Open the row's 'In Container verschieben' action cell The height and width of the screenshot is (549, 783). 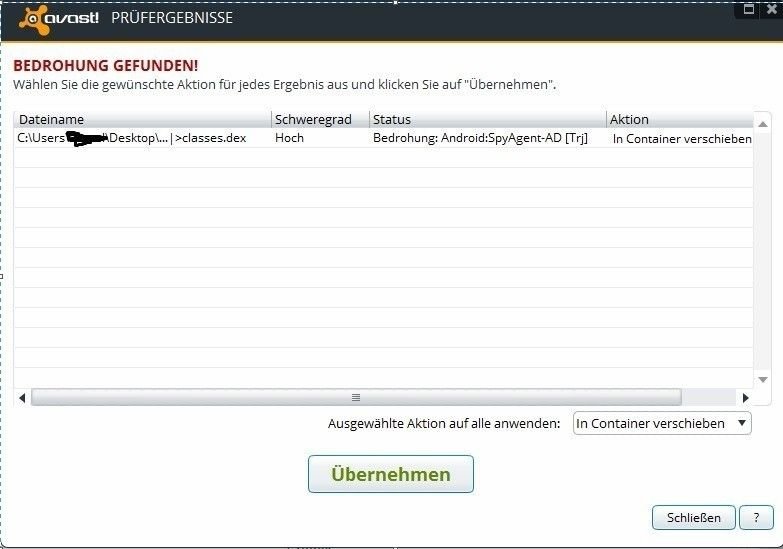681,138
